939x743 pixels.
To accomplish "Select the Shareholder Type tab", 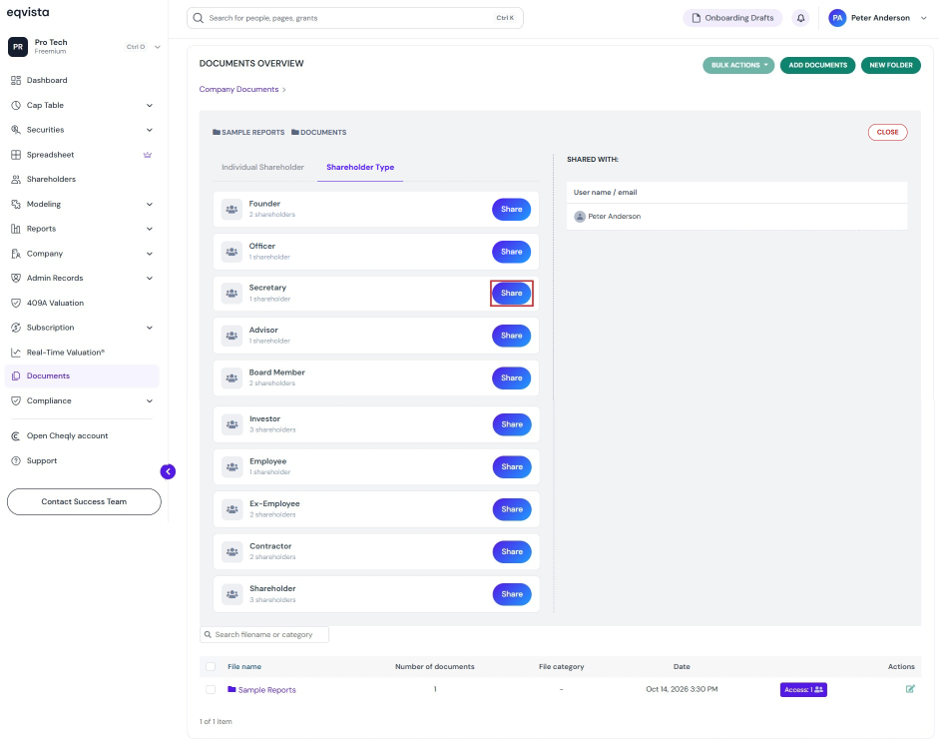I will coord(360,167).
